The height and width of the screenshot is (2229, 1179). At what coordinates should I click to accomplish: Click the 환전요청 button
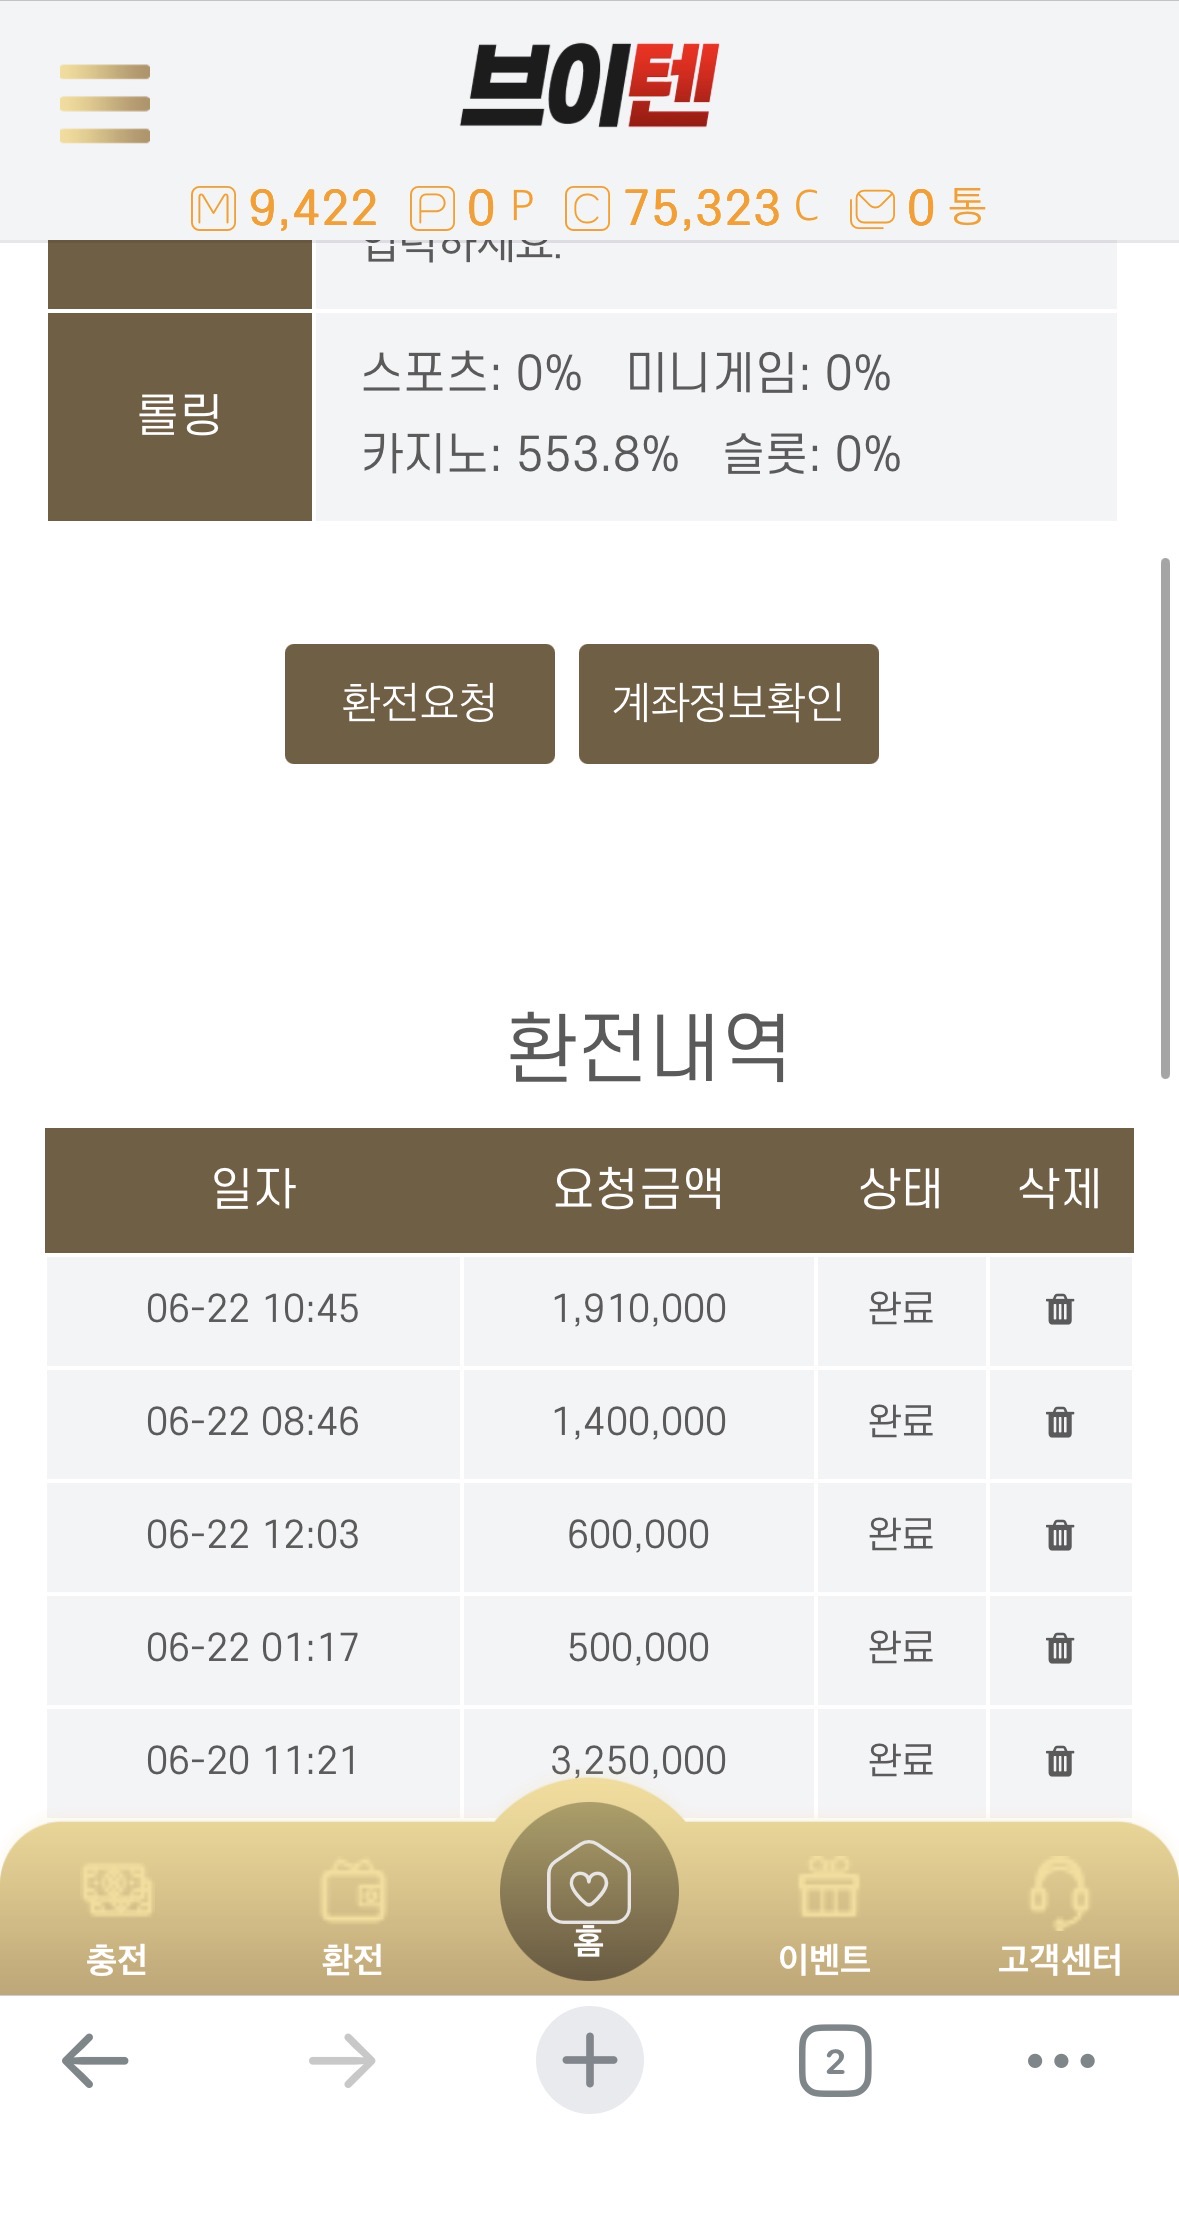pyautogui.click(x=420, y=704)
